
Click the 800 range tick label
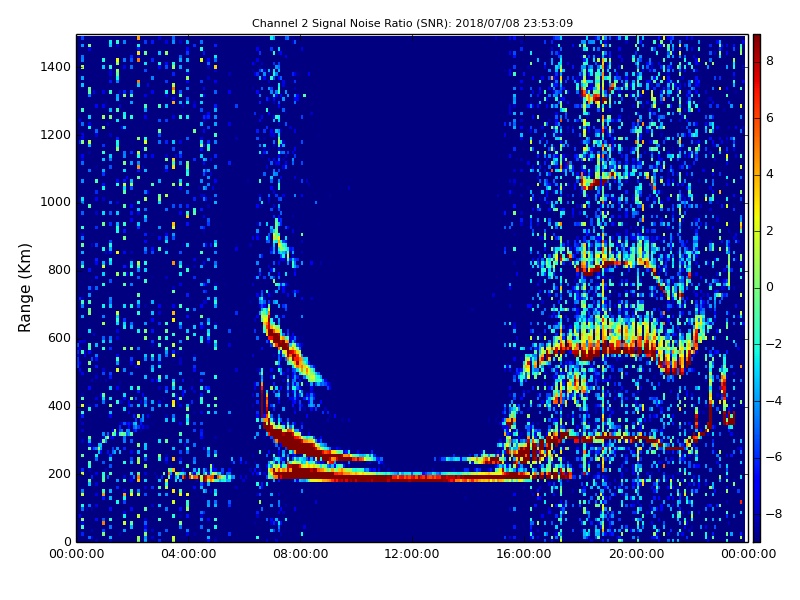pos(59,270)
